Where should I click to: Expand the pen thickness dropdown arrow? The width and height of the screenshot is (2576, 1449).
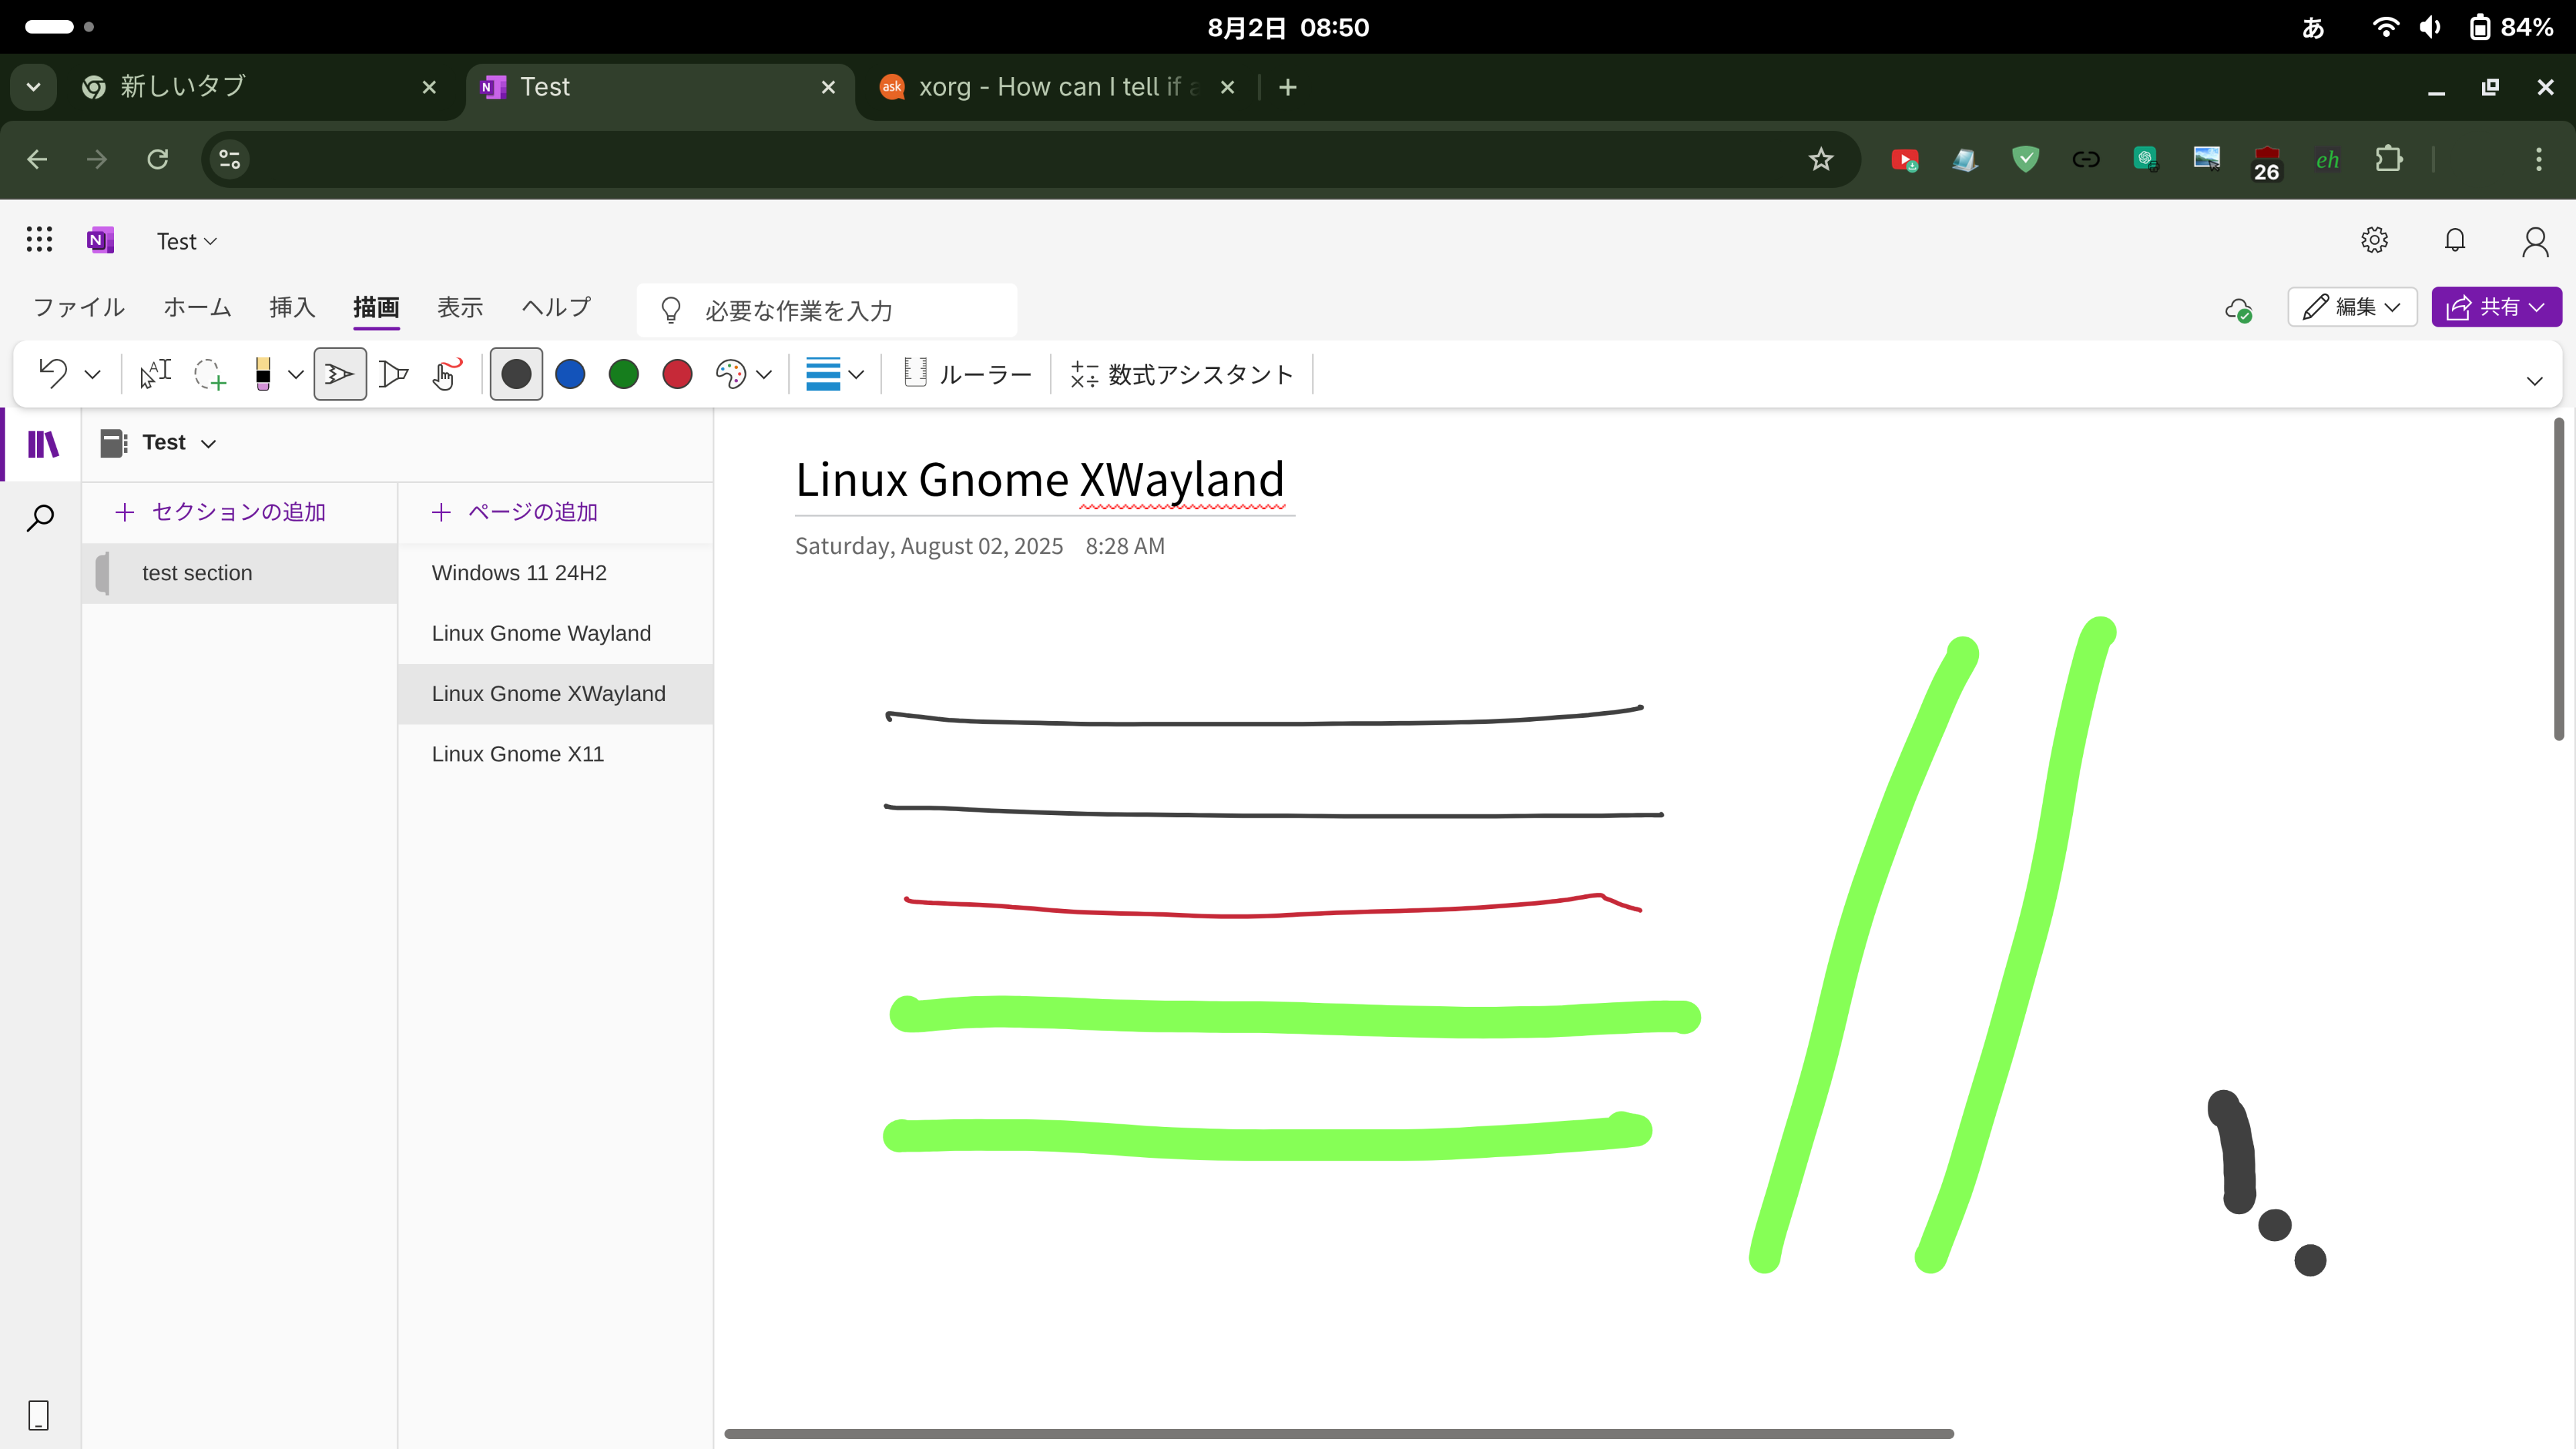(x=856, y=375)
